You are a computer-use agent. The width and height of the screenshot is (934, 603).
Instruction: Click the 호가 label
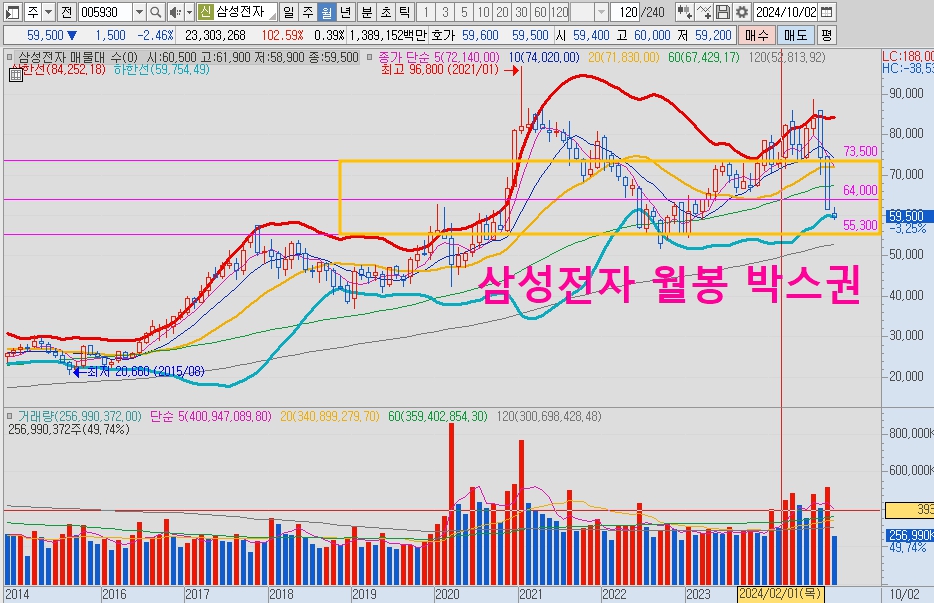pyautogui.click(x=443, y=35)
